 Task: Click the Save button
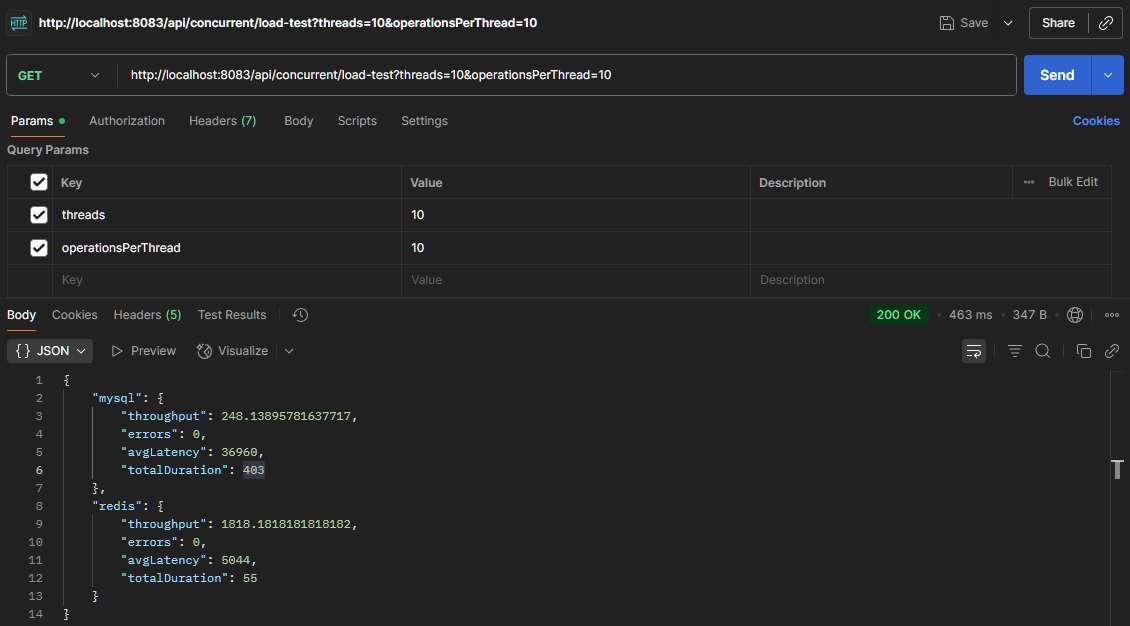click(x=964, y=23)
